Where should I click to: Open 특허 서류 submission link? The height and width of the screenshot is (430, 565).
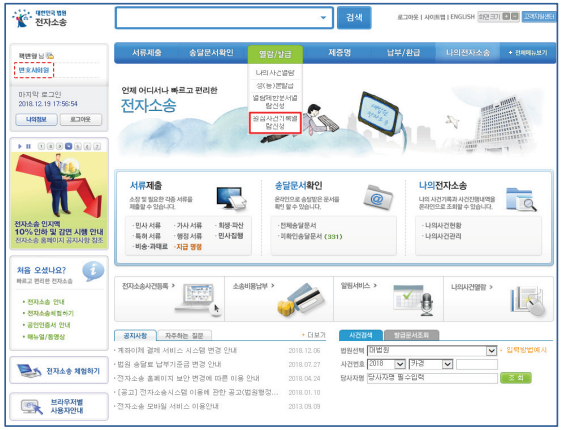pyautogui.click(x=147, y=236)
